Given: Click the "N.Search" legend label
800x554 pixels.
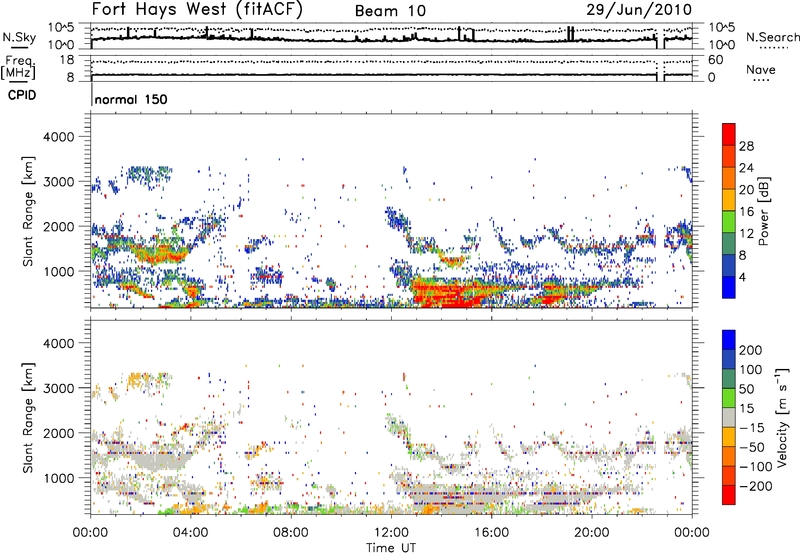Looking at the screenshot, I should [772, 37].
